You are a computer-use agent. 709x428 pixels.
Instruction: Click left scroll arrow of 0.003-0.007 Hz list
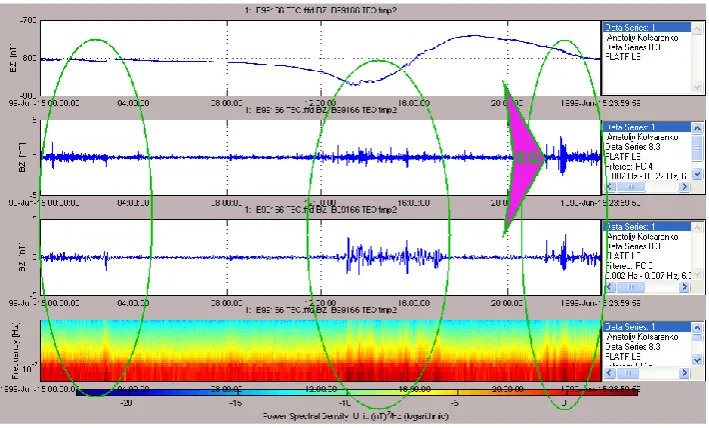click(610, 287)
